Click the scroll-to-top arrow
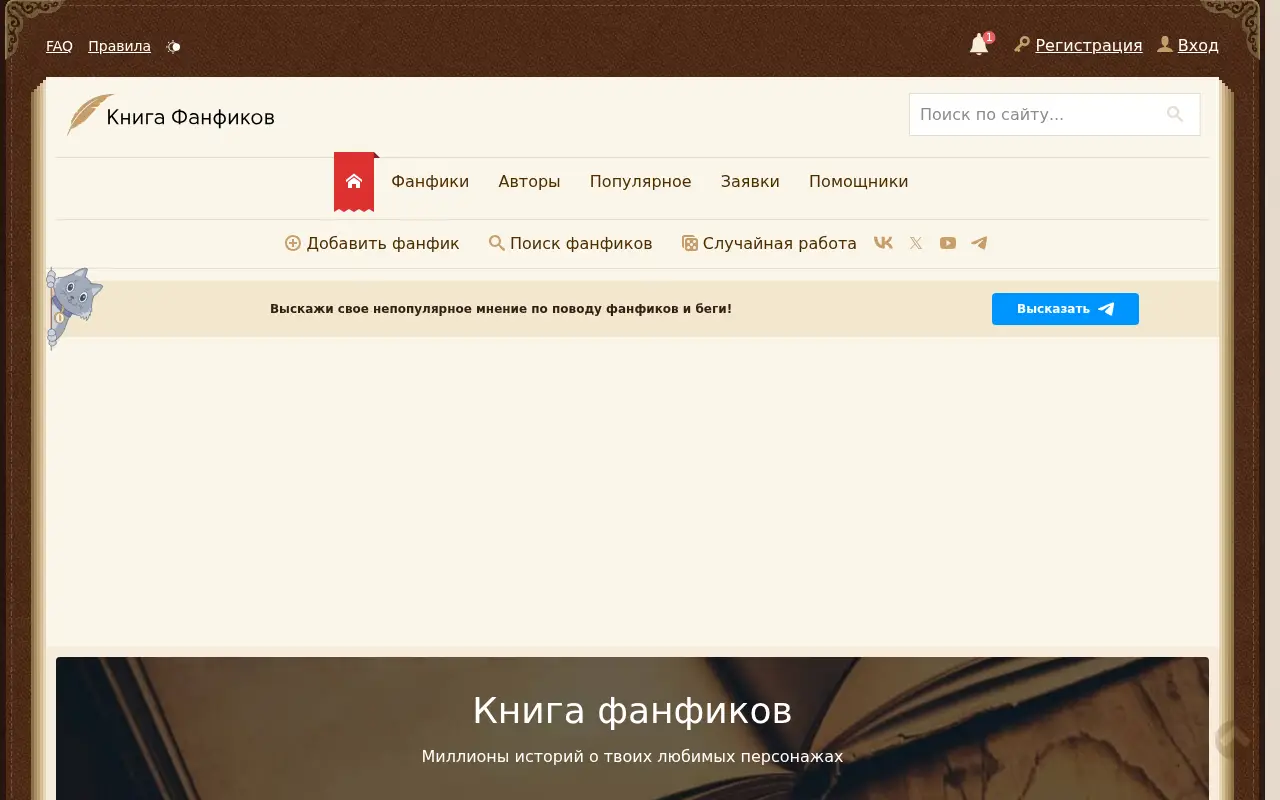1280x800 pixels. [1232, 740]
